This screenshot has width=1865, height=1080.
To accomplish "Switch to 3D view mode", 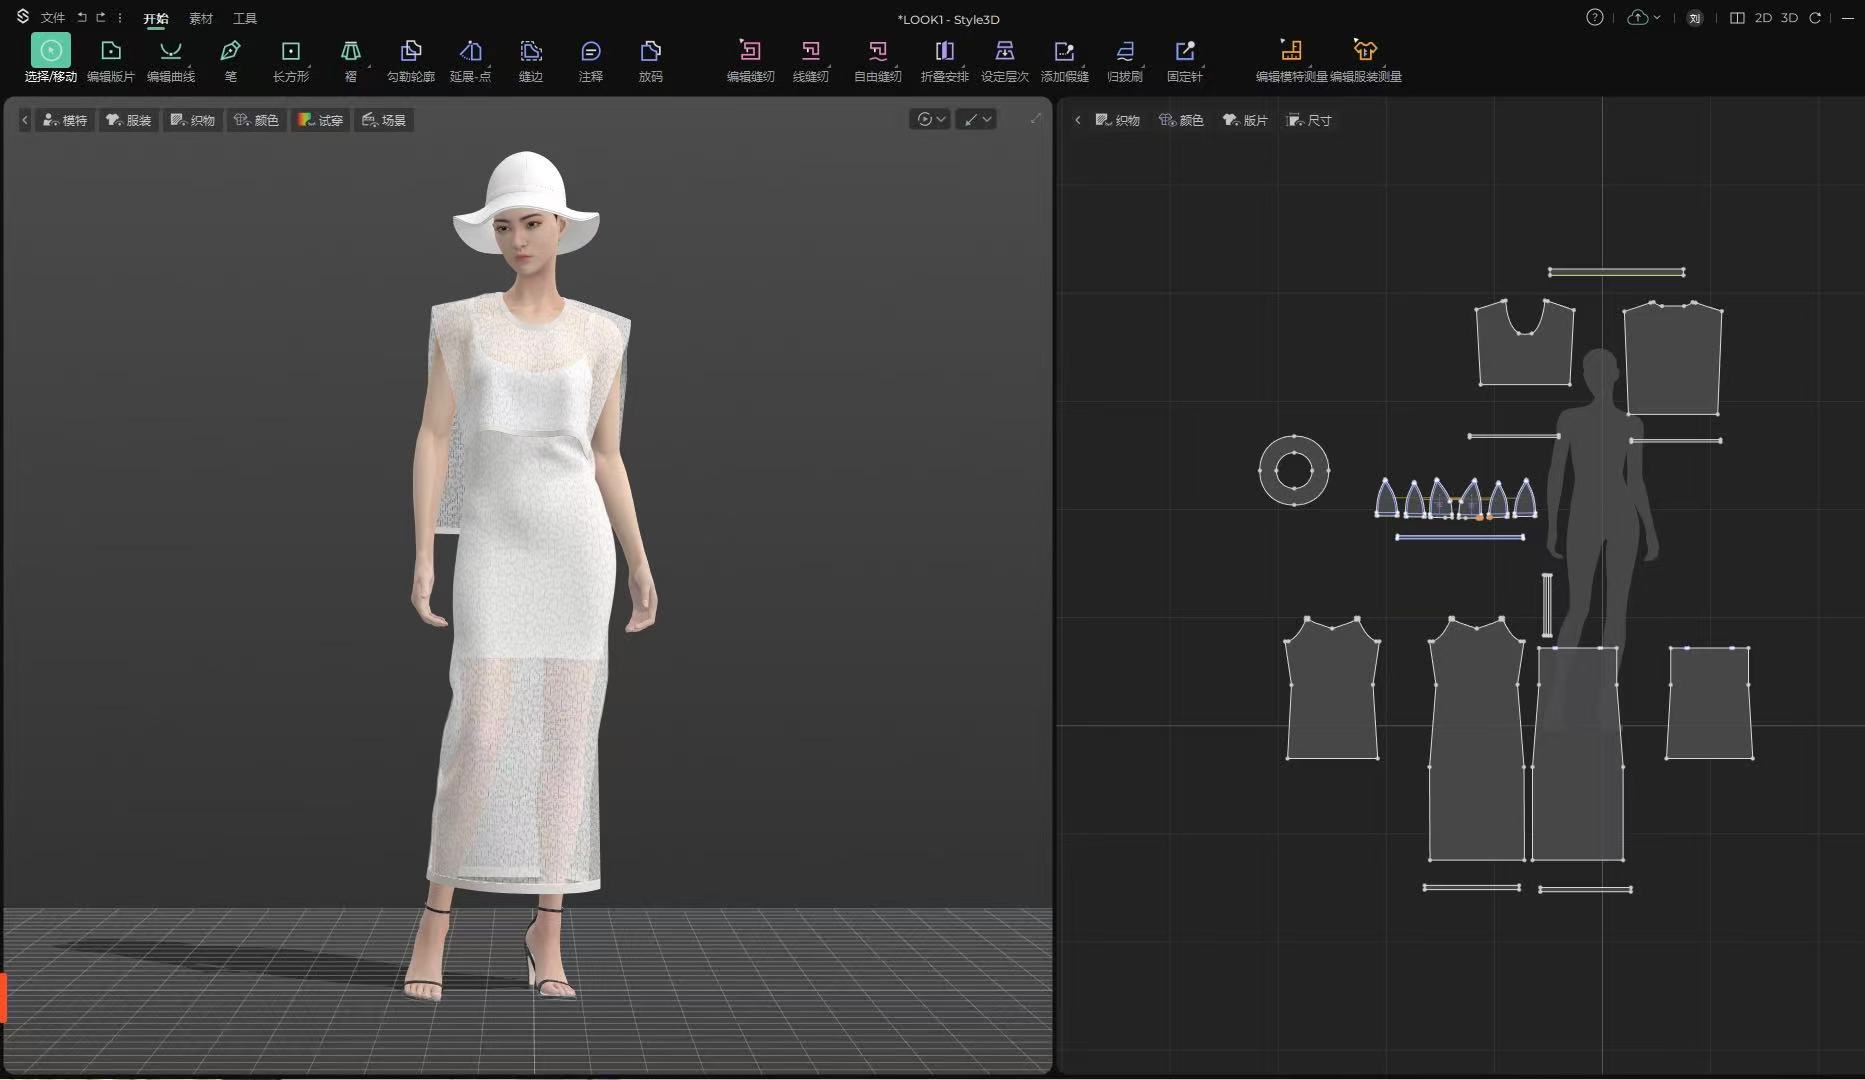I will click(x=1789, y=18).
